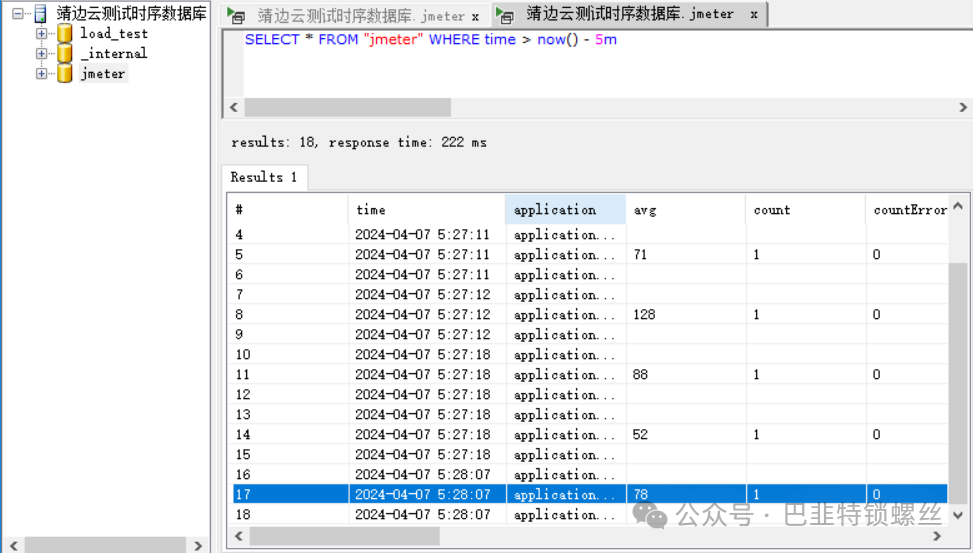Screen dimensions: 973x553
Task: Click the results and response time status text
Action: 359,143
